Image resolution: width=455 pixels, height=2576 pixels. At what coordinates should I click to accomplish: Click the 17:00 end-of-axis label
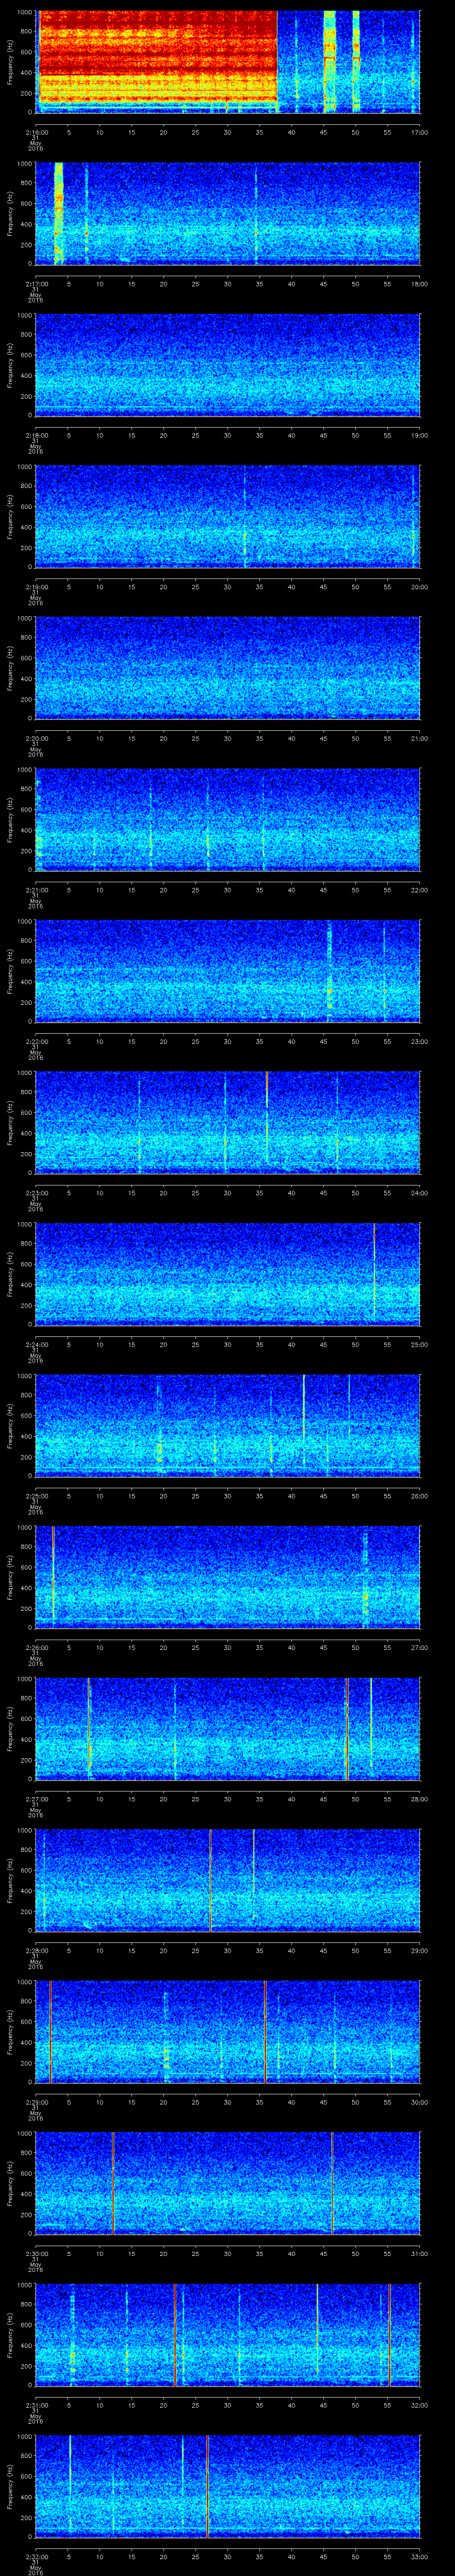419,132
